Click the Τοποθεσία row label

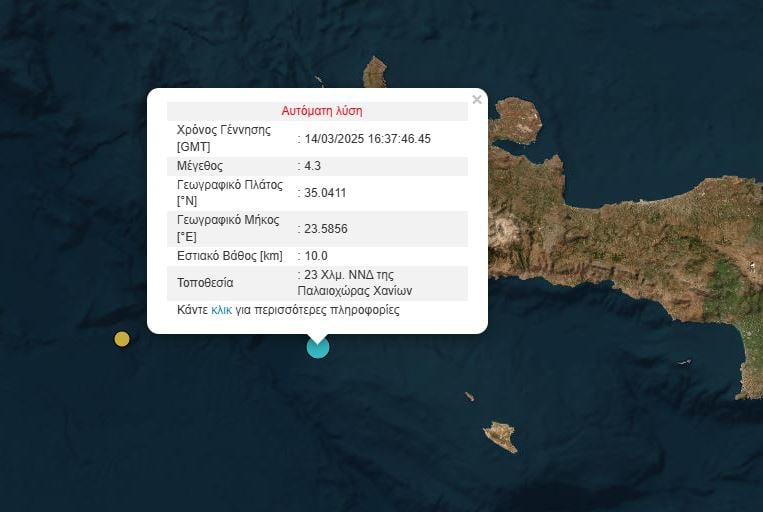click(x=205, y=283)
